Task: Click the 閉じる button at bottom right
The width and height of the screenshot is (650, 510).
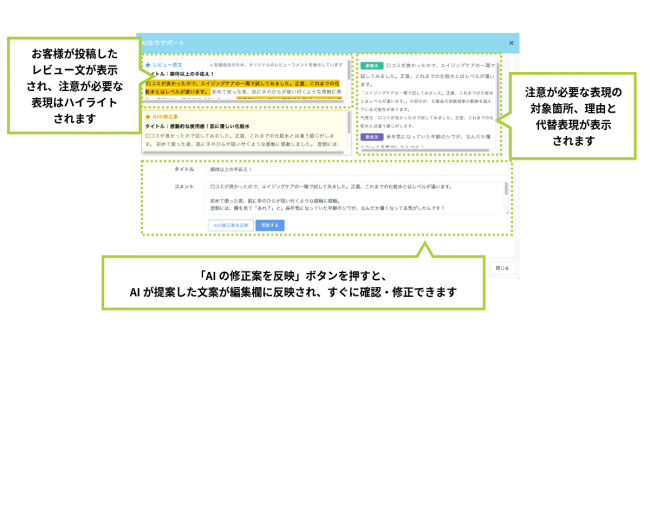Action: 502,268
